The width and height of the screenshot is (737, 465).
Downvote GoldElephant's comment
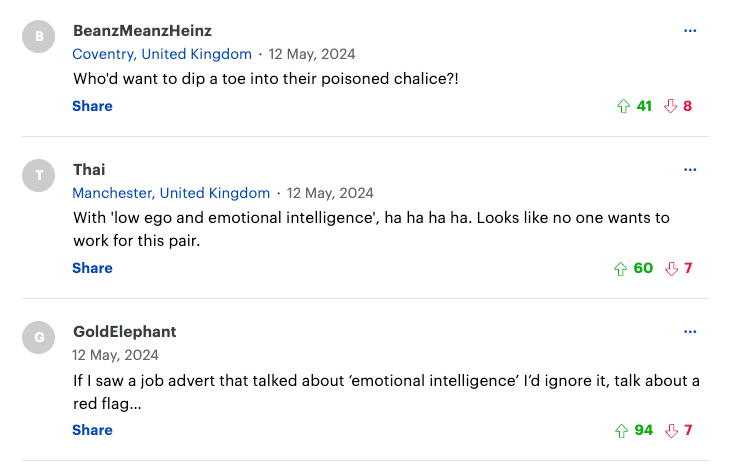point(671,430)
